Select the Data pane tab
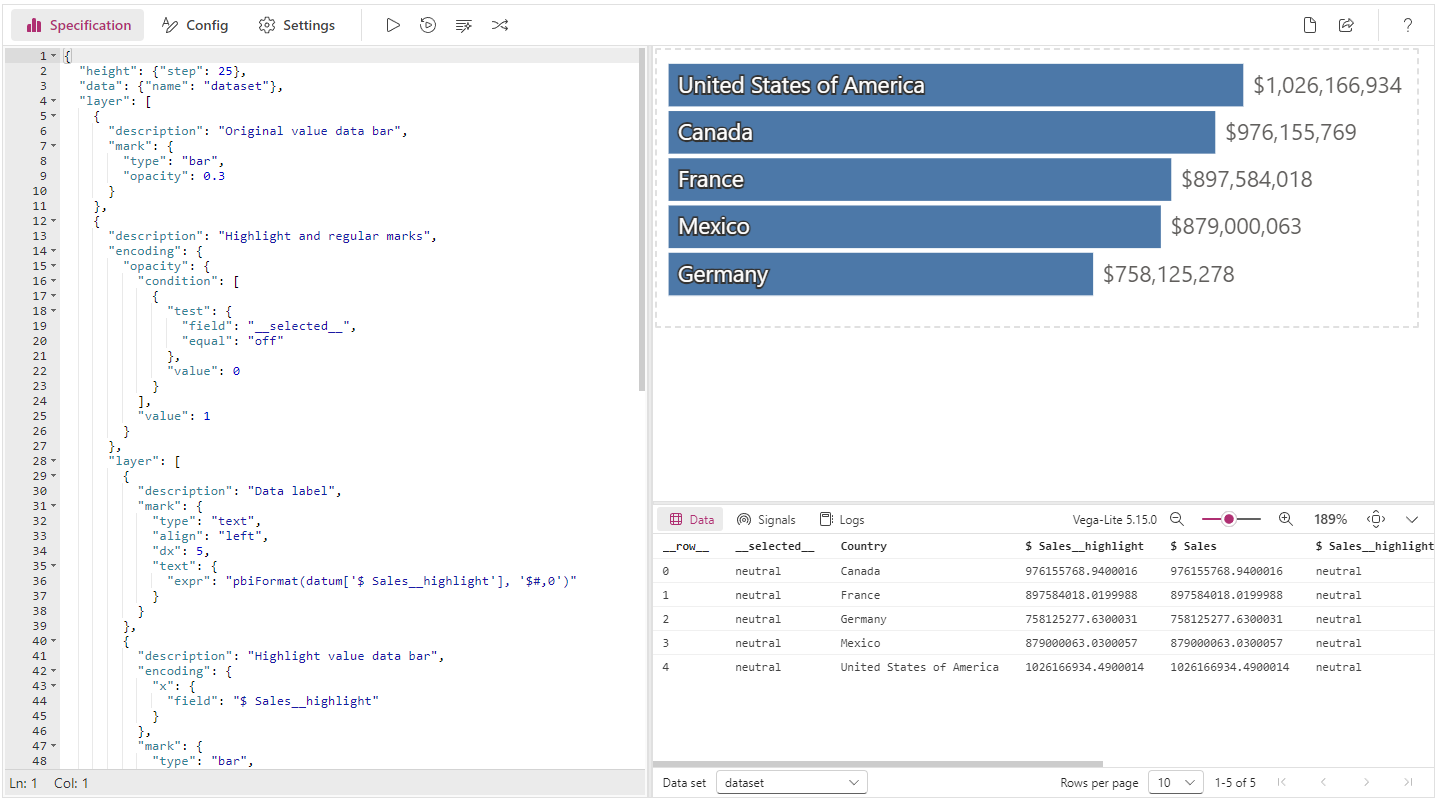The image size is (1437, 801). (692, 519)
